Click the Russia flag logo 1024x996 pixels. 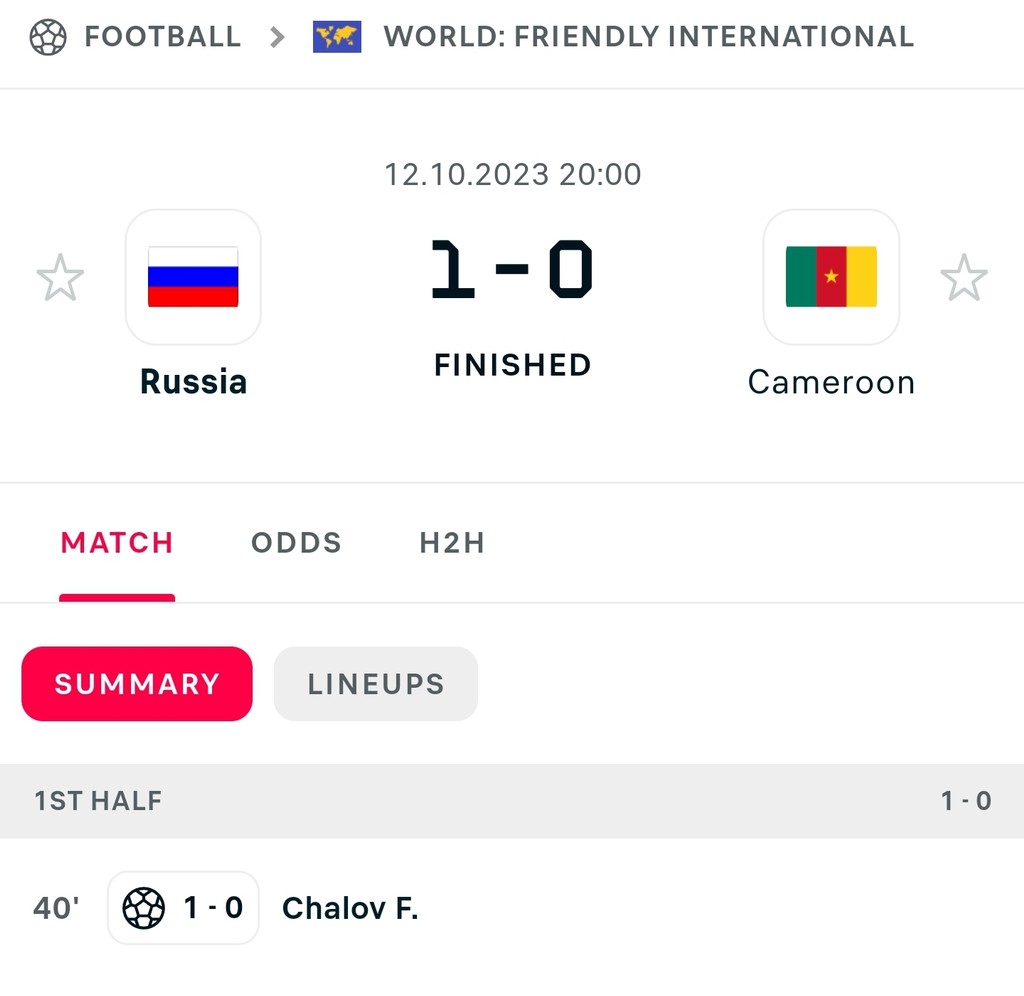pos(193,277)
